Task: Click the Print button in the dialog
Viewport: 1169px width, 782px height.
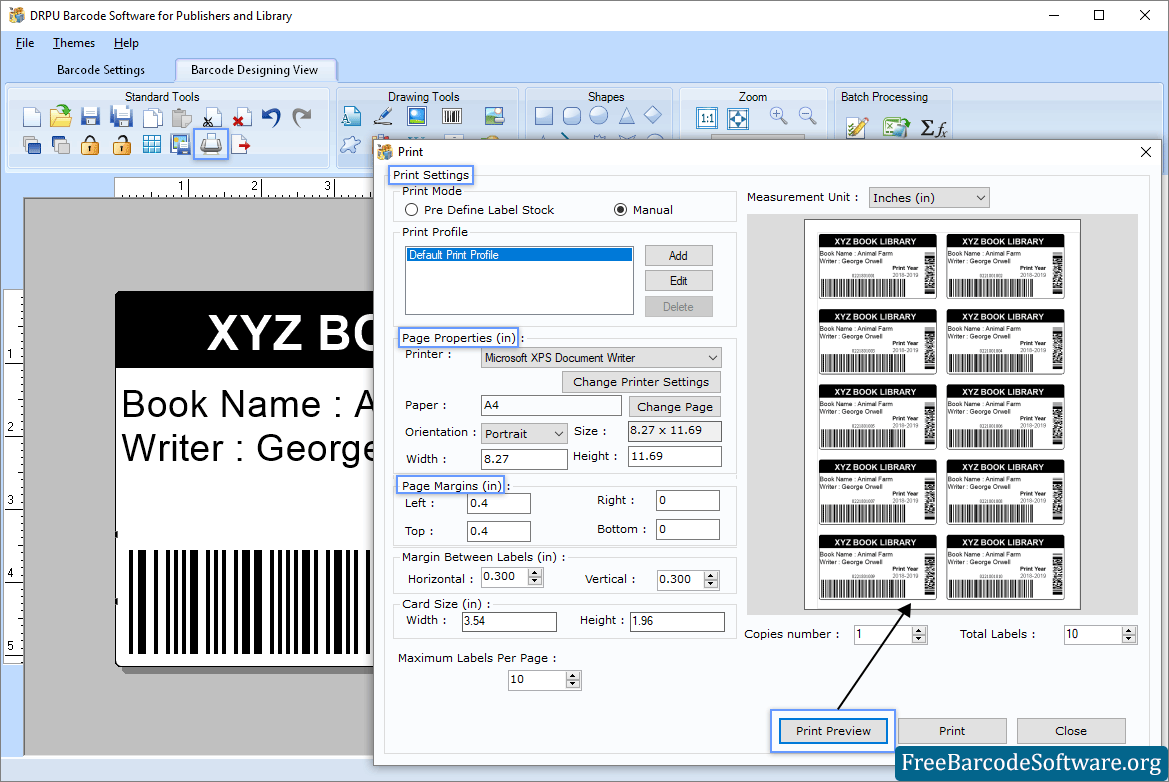Action: (951, 731)
